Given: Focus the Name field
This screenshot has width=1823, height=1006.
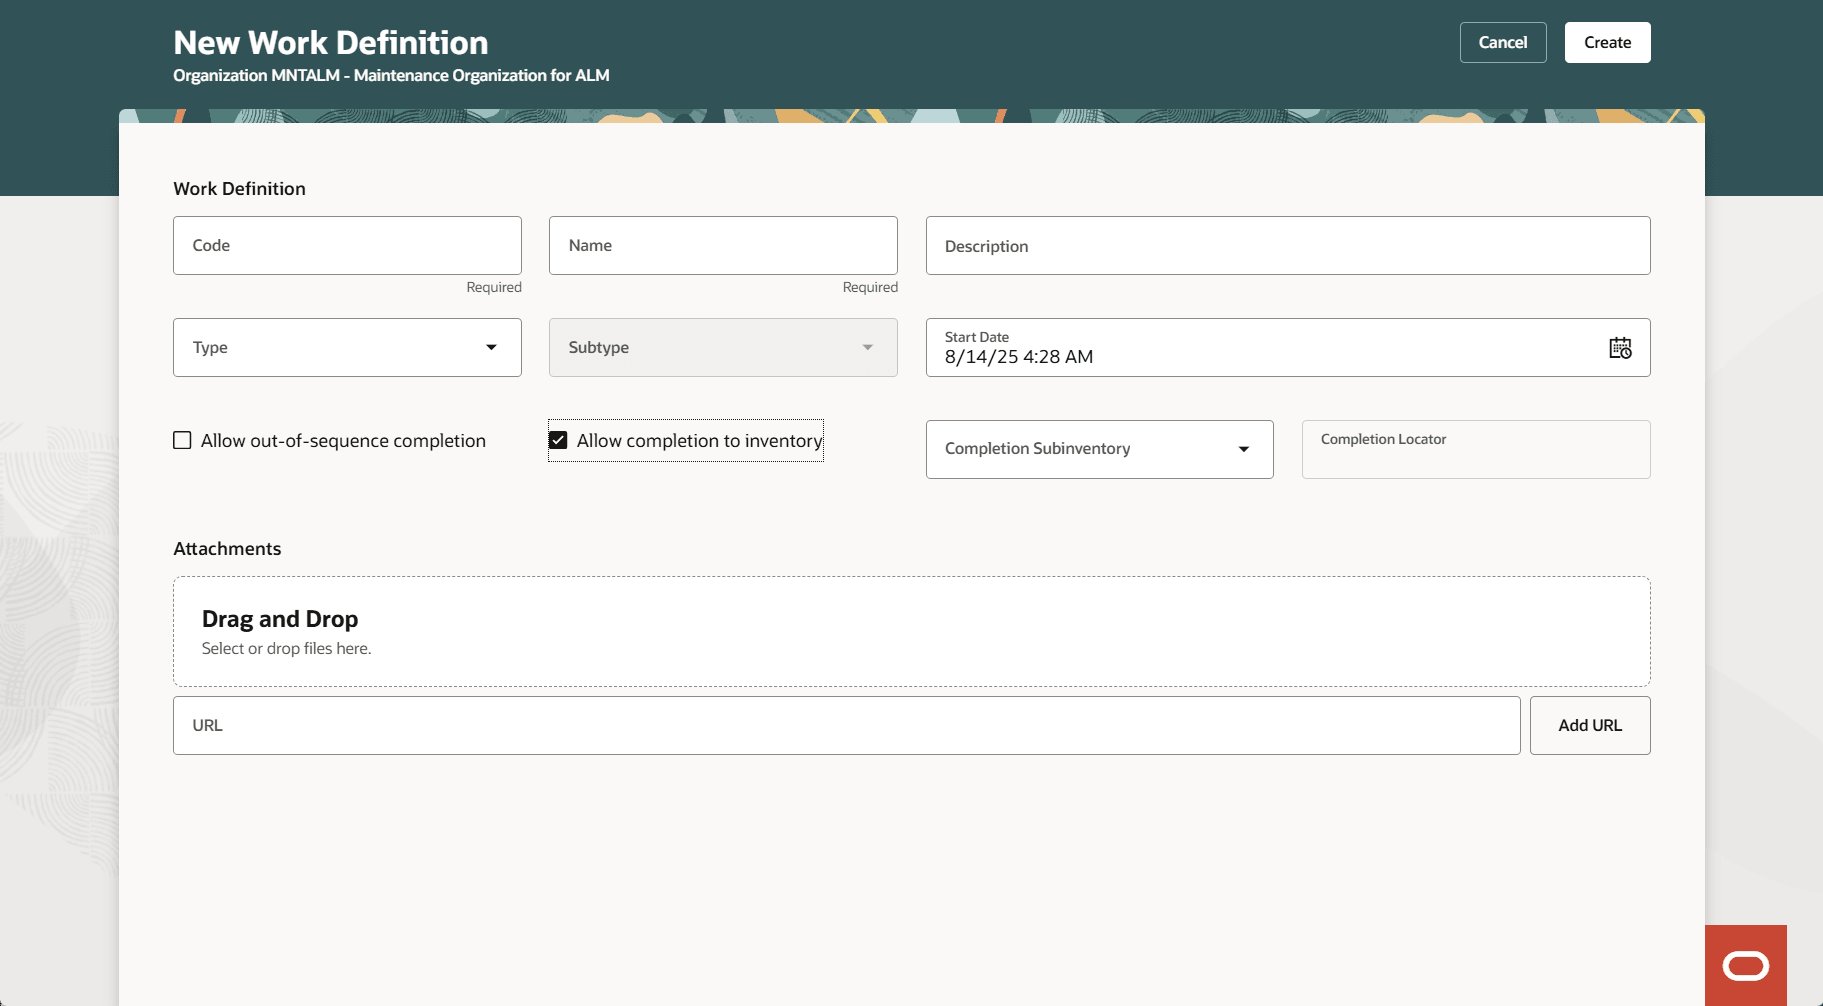Looking at the screenshot, I should pos(722,245).
